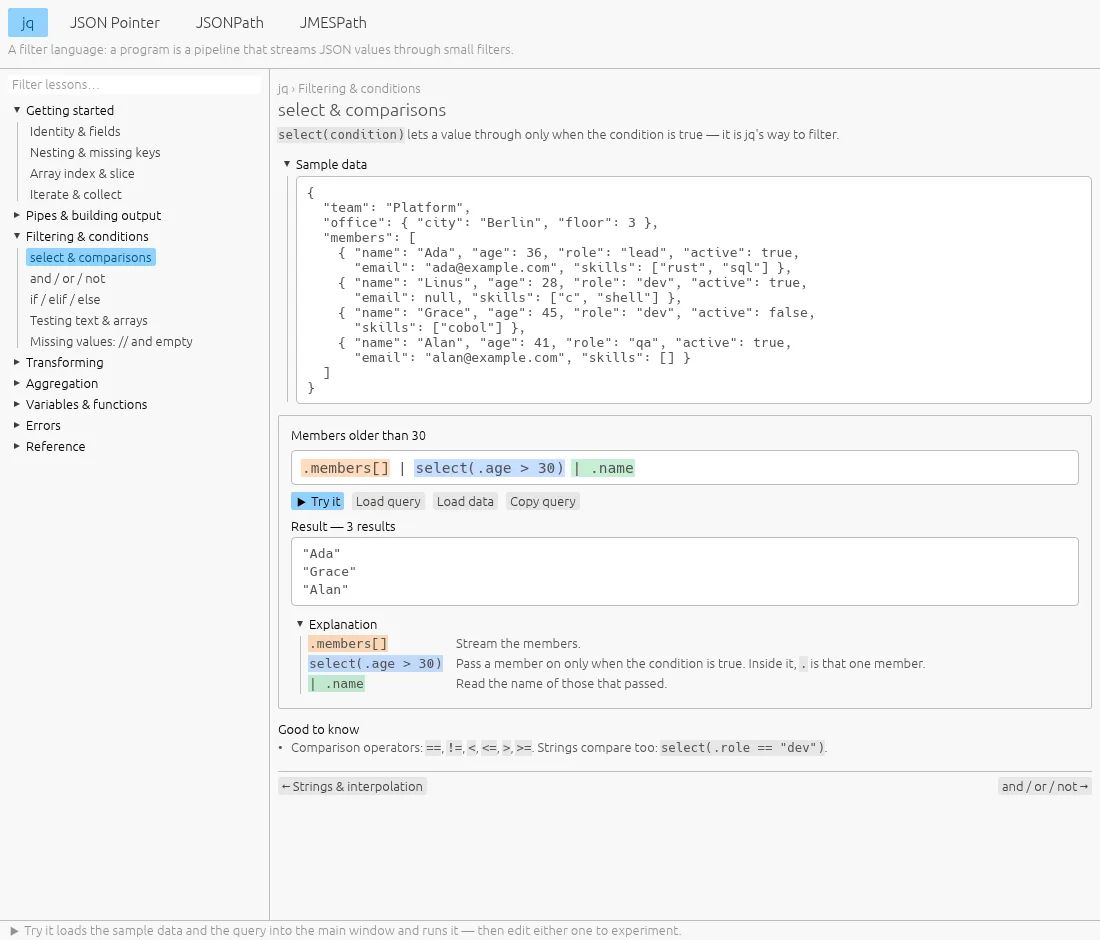1100x940 pixels.
Task: Click .members[] in the Explanation list
Action: coord(348,644)
